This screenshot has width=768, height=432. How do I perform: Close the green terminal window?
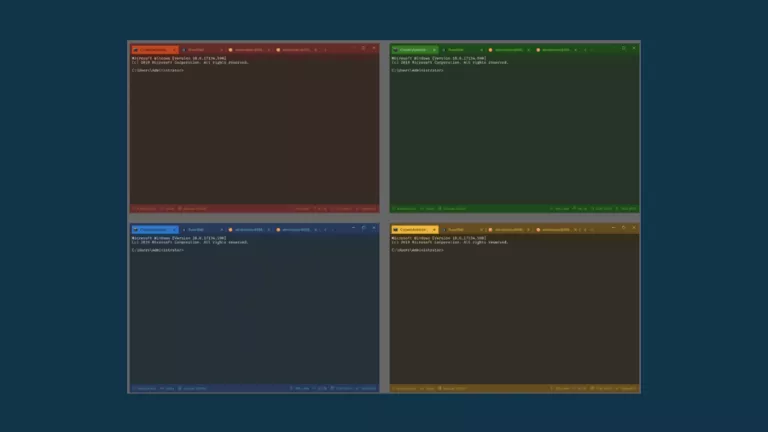[634, 48]
